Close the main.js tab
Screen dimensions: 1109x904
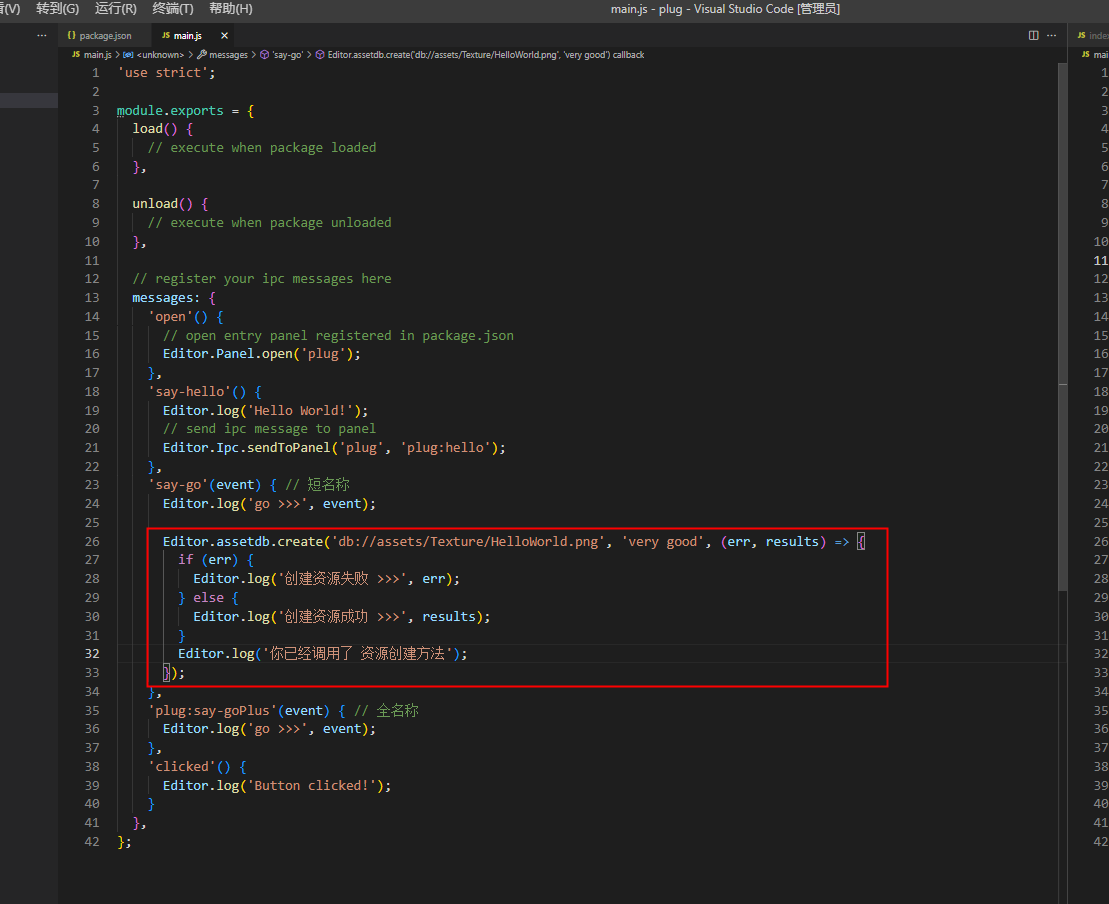point(224,35)
